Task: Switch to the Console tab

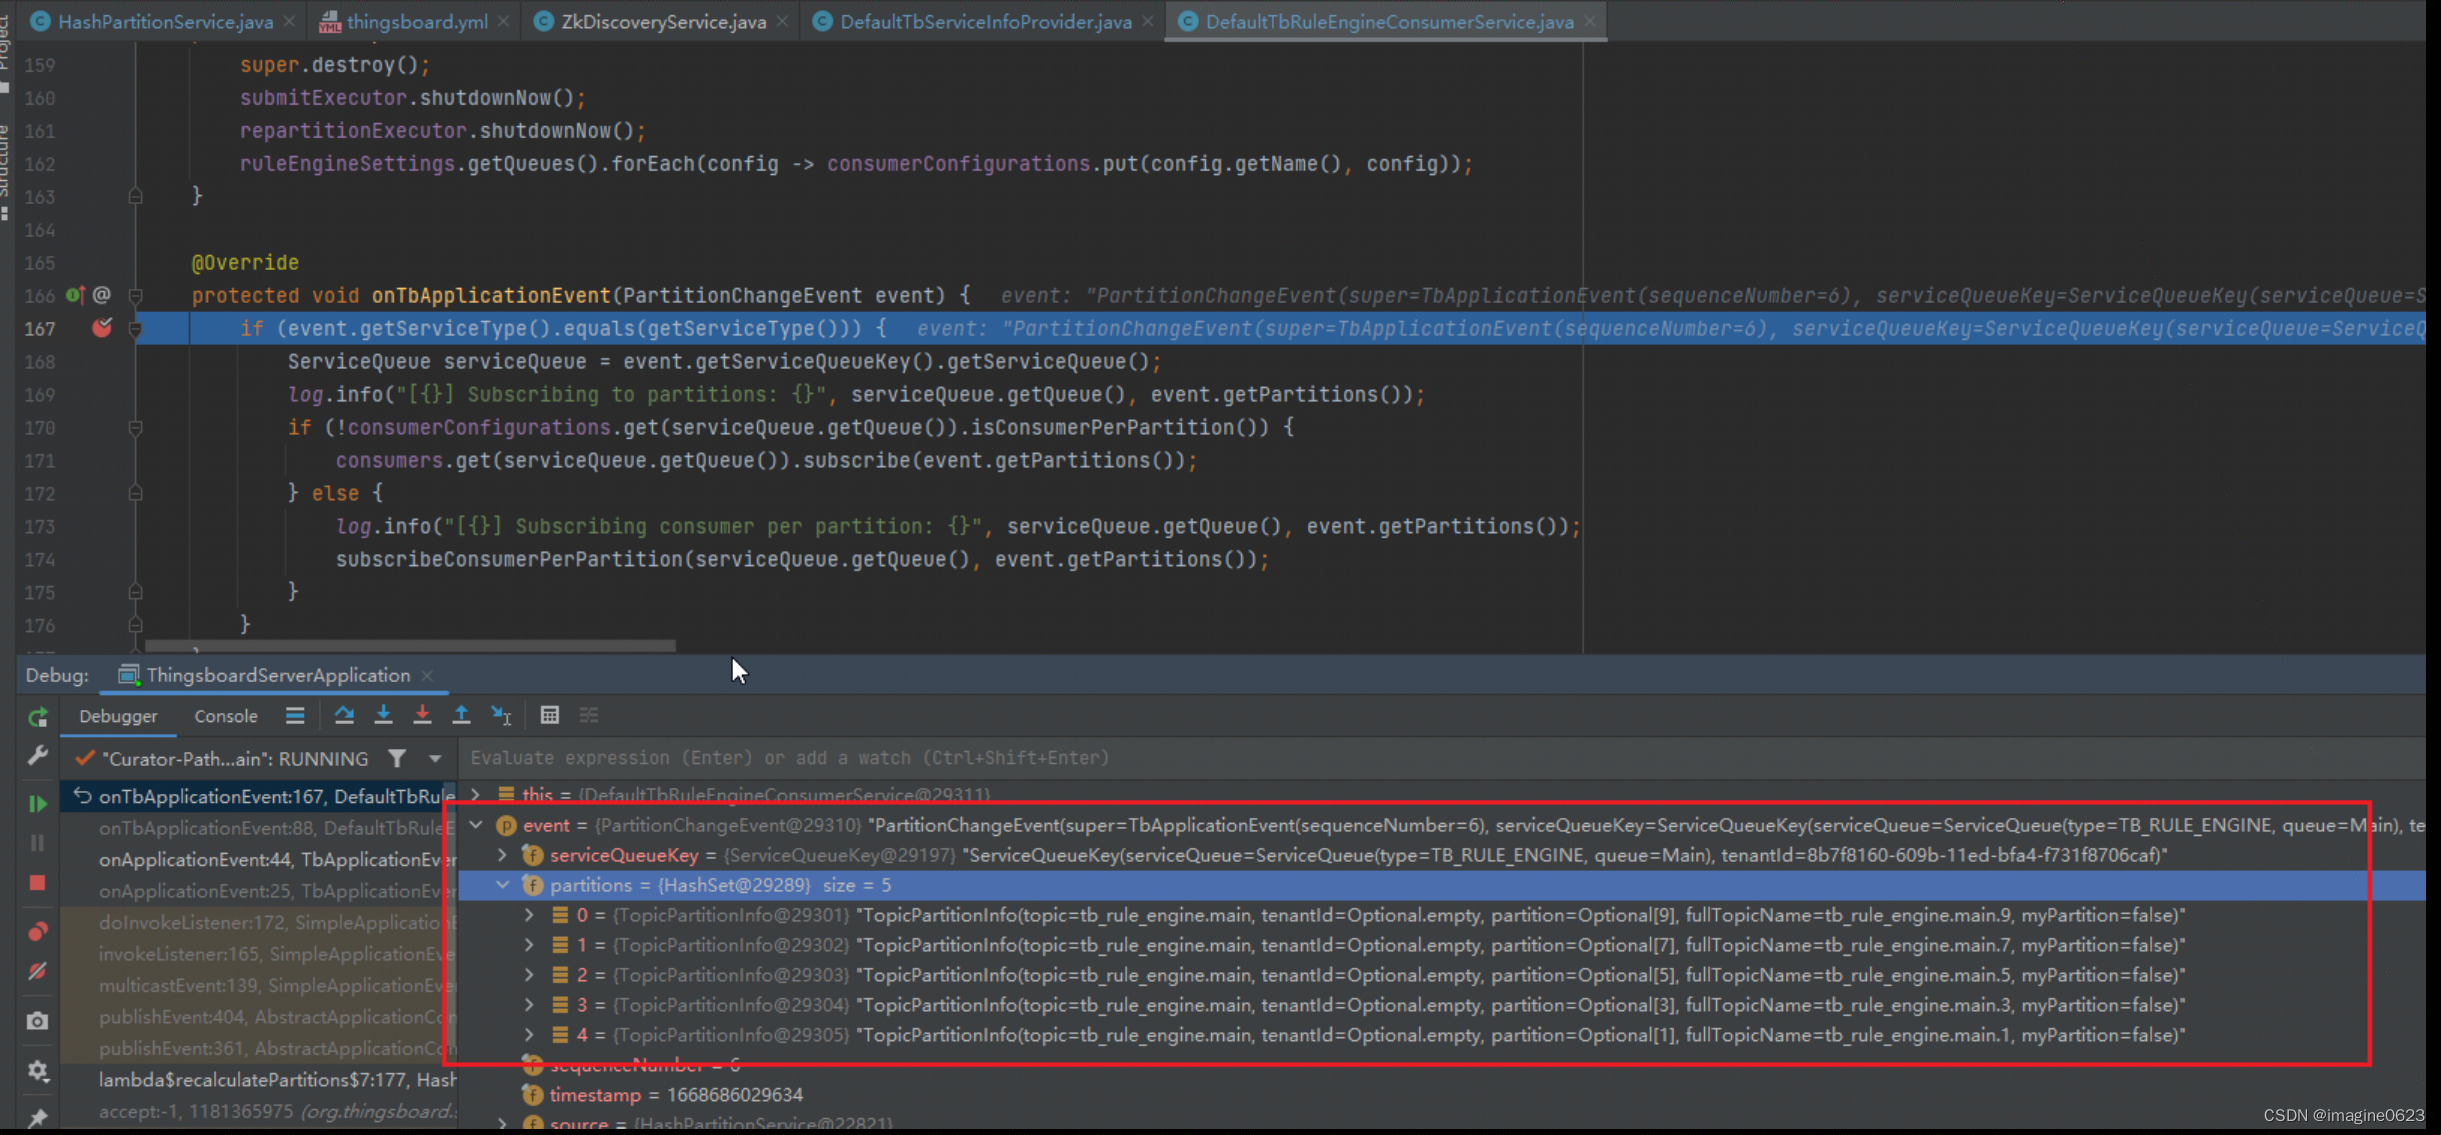Action: point(226,716)
